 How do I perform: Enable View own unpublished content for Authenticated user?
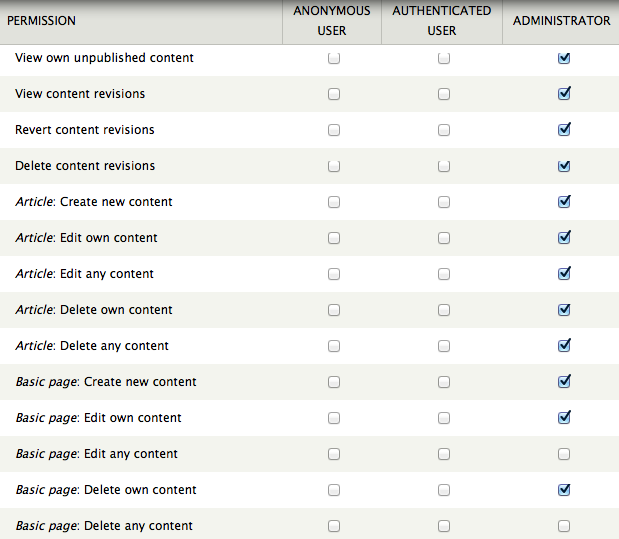tap(444, 58)
